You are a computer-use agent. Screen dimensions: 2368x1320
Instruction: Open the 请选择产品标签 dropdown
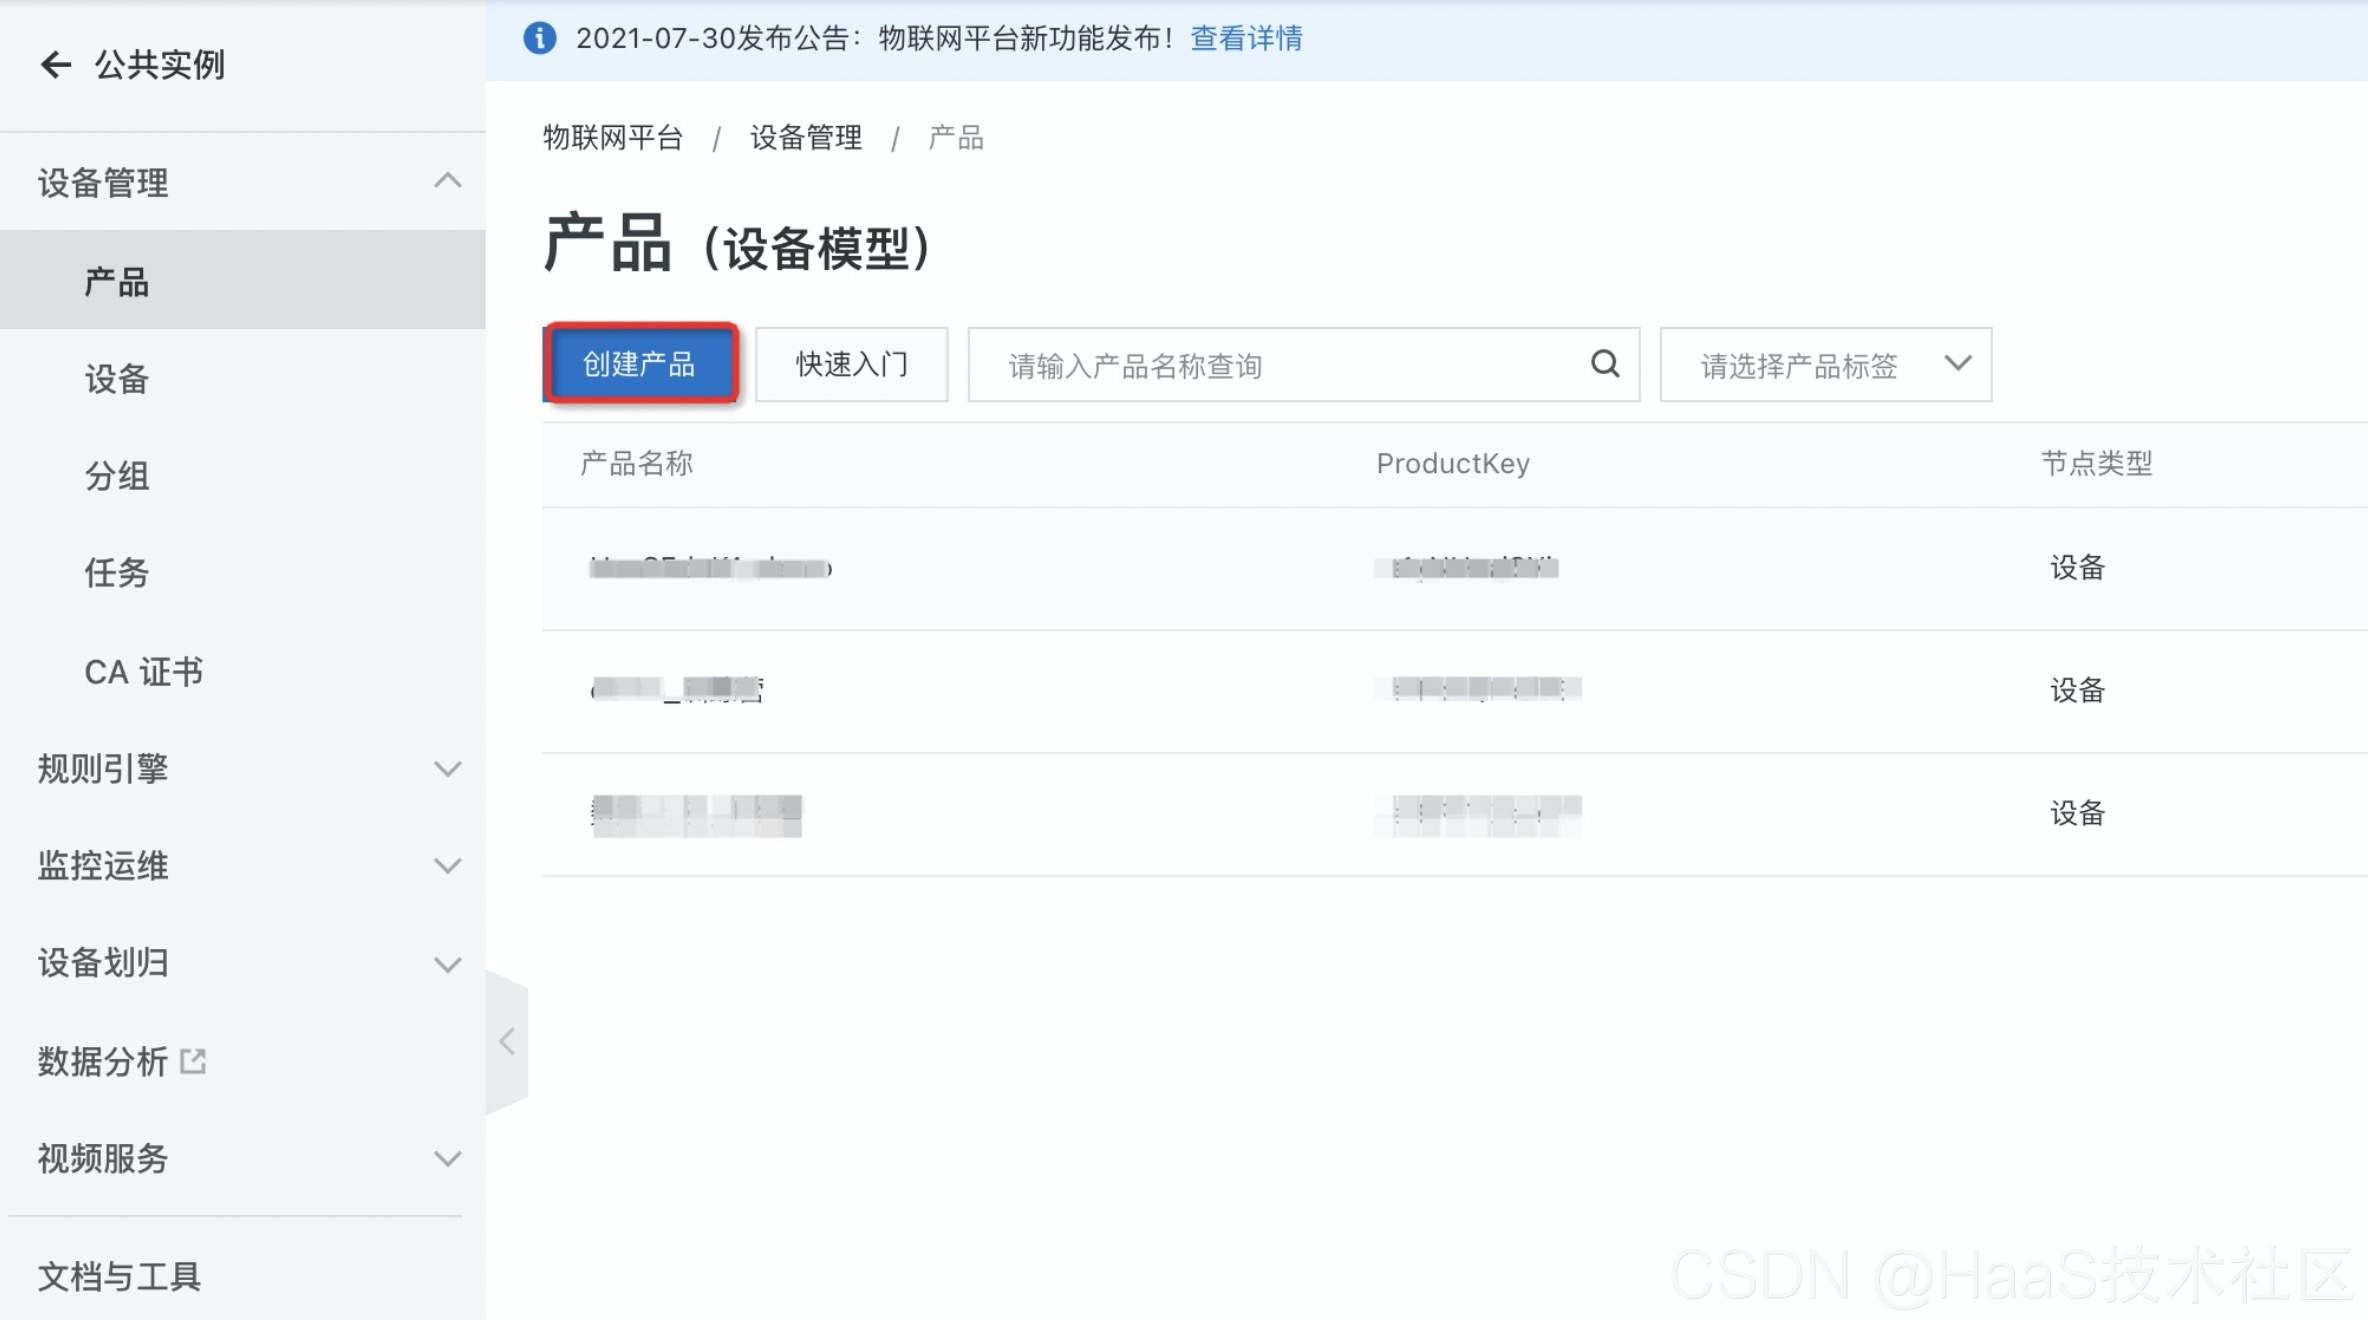(x=1825, y=365)
